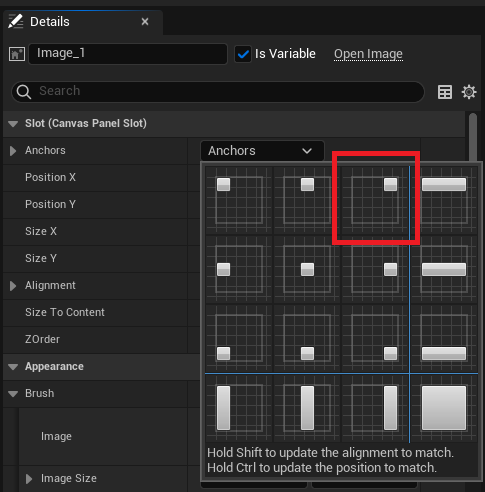
Task: Select the middle-right anchor preset
Action: 375,269
